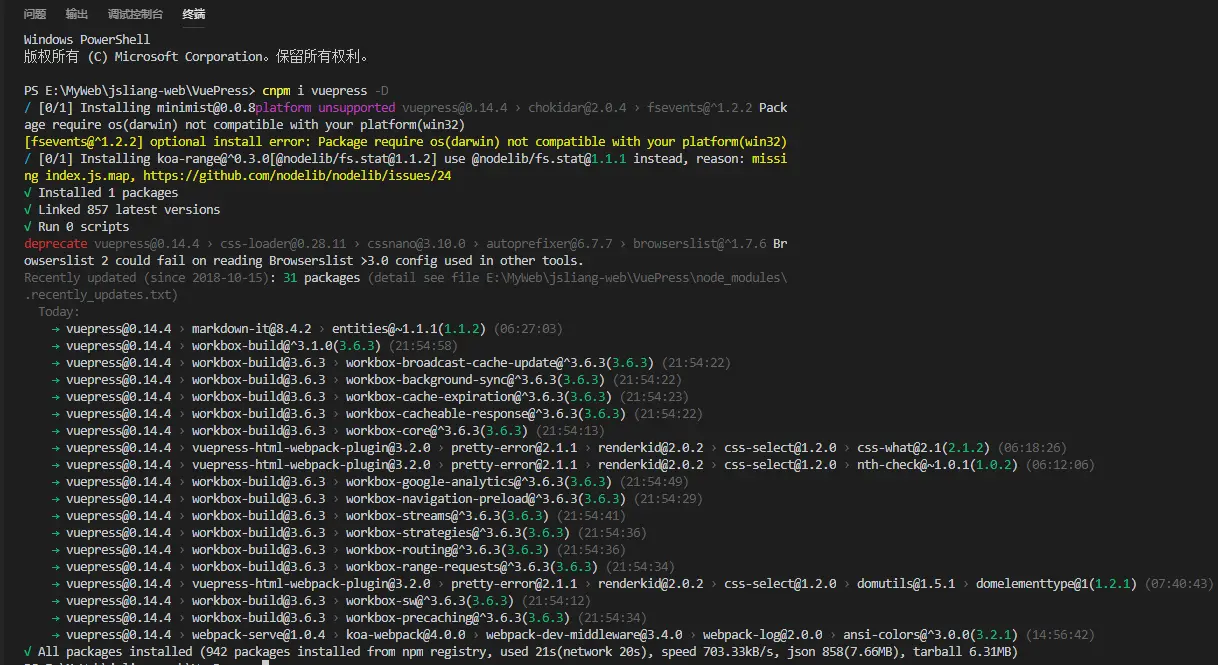Click 'workbox-google-analytics@^3.6.3' entry

(455, 481)
